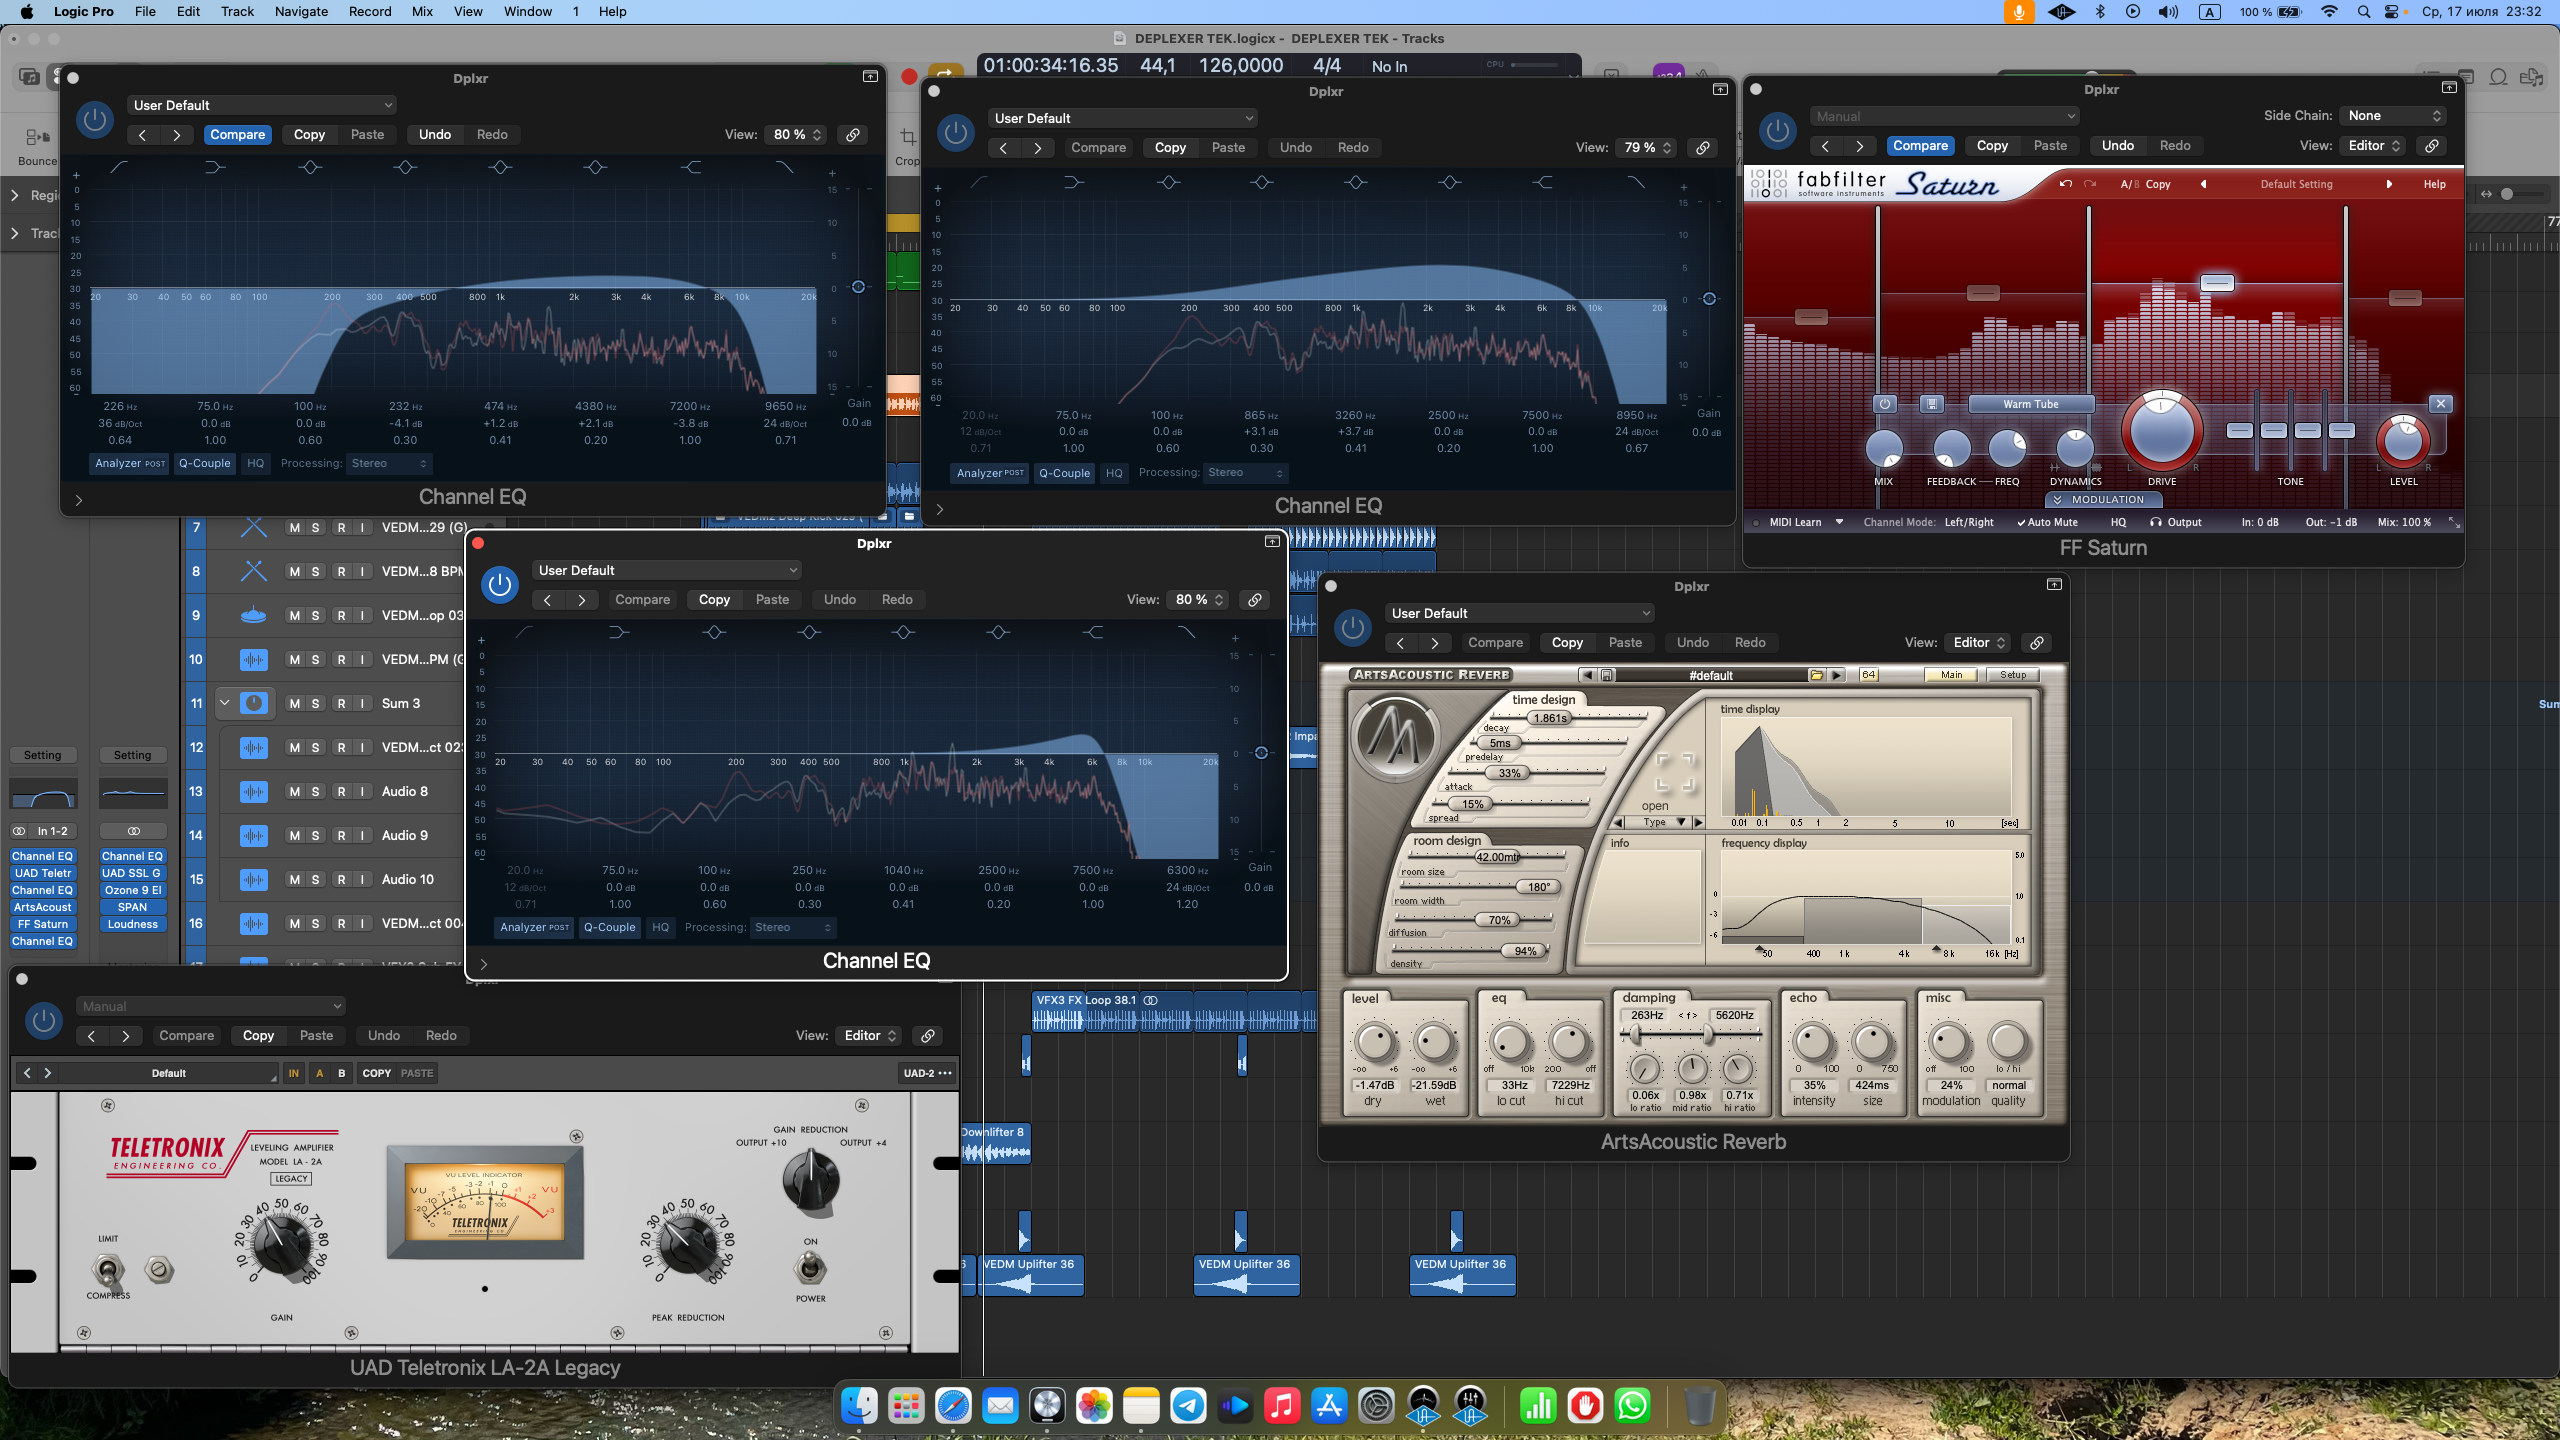Open Telegram from the dock
The width and height of the screenshot is (2560, 1440).
pyautogui.click(x=1188, y=1406)
